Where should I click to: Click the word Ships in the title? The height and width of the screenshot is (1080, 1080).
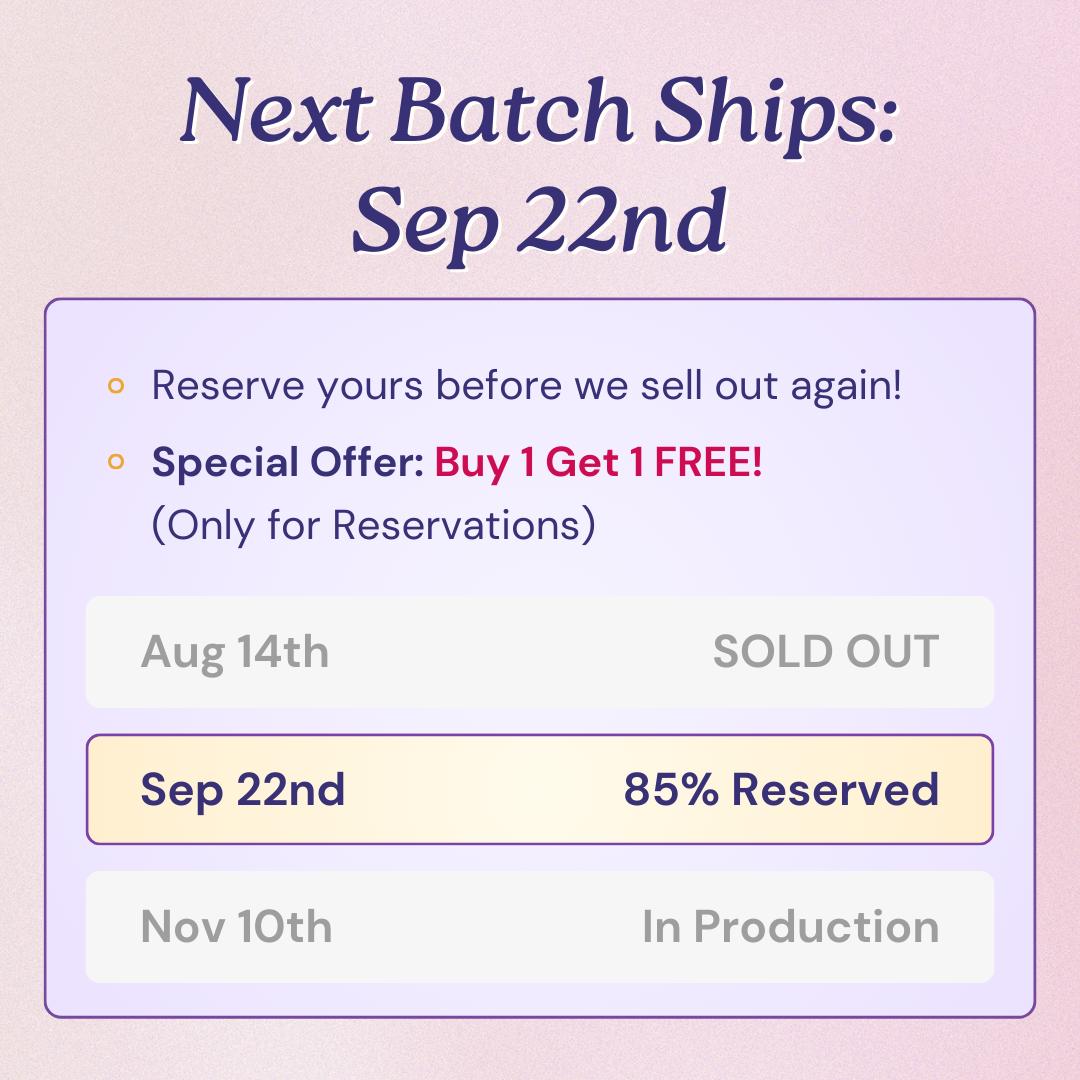click(x=777, y=116)
